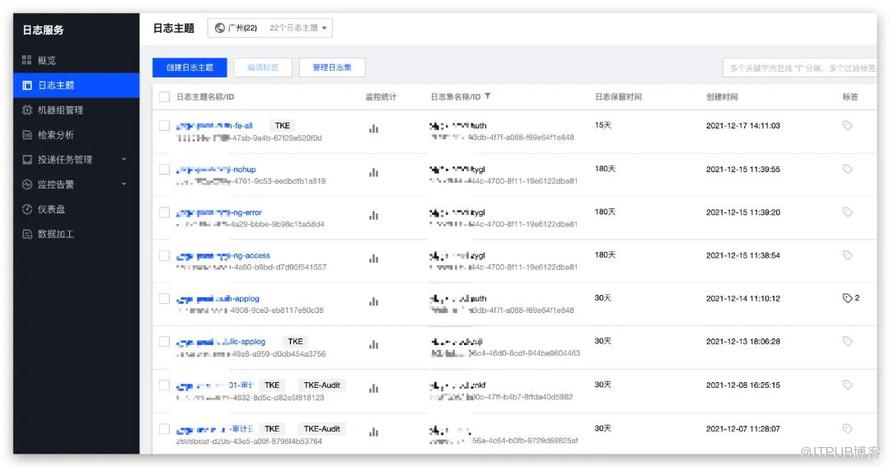The width and height of the screenshot is (890, 467).
Task: Open monitoring chart icon for -nohup row
Action: pos(373,172)
